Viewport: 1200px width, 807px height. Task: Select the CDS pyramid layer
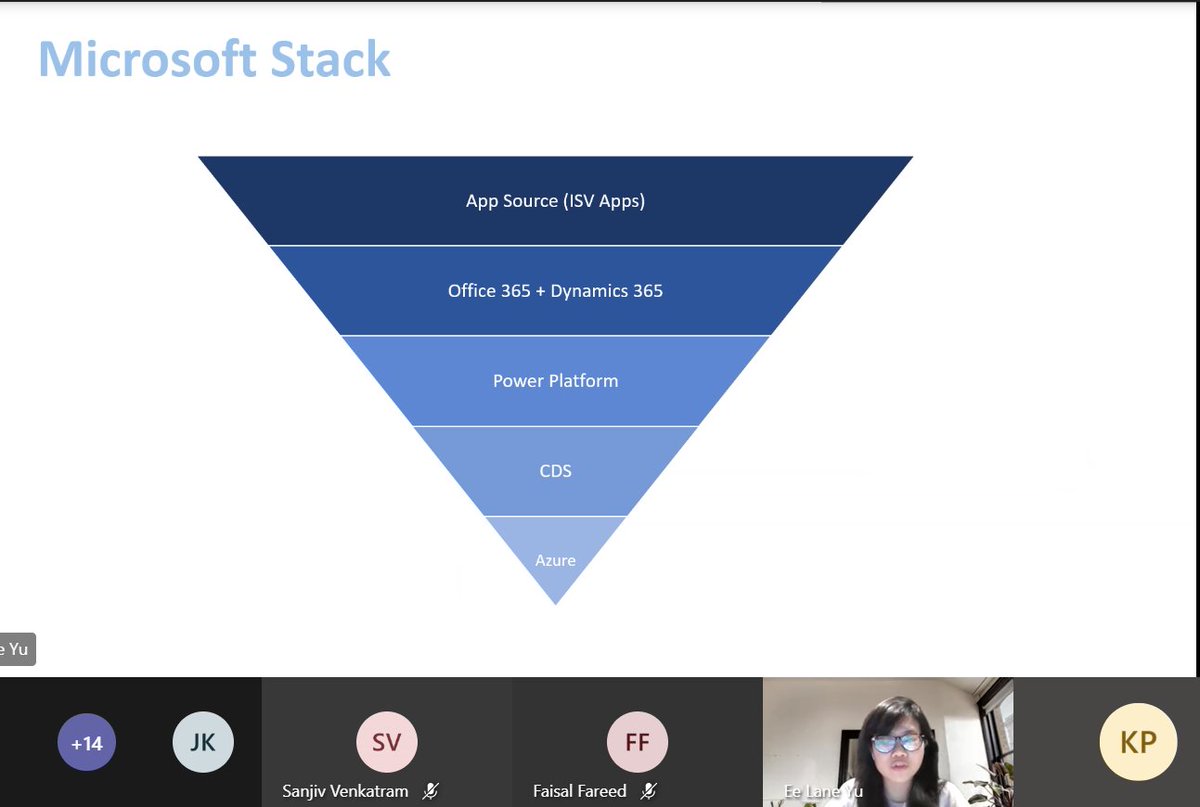pyautogui.click(x=555, y=471)
